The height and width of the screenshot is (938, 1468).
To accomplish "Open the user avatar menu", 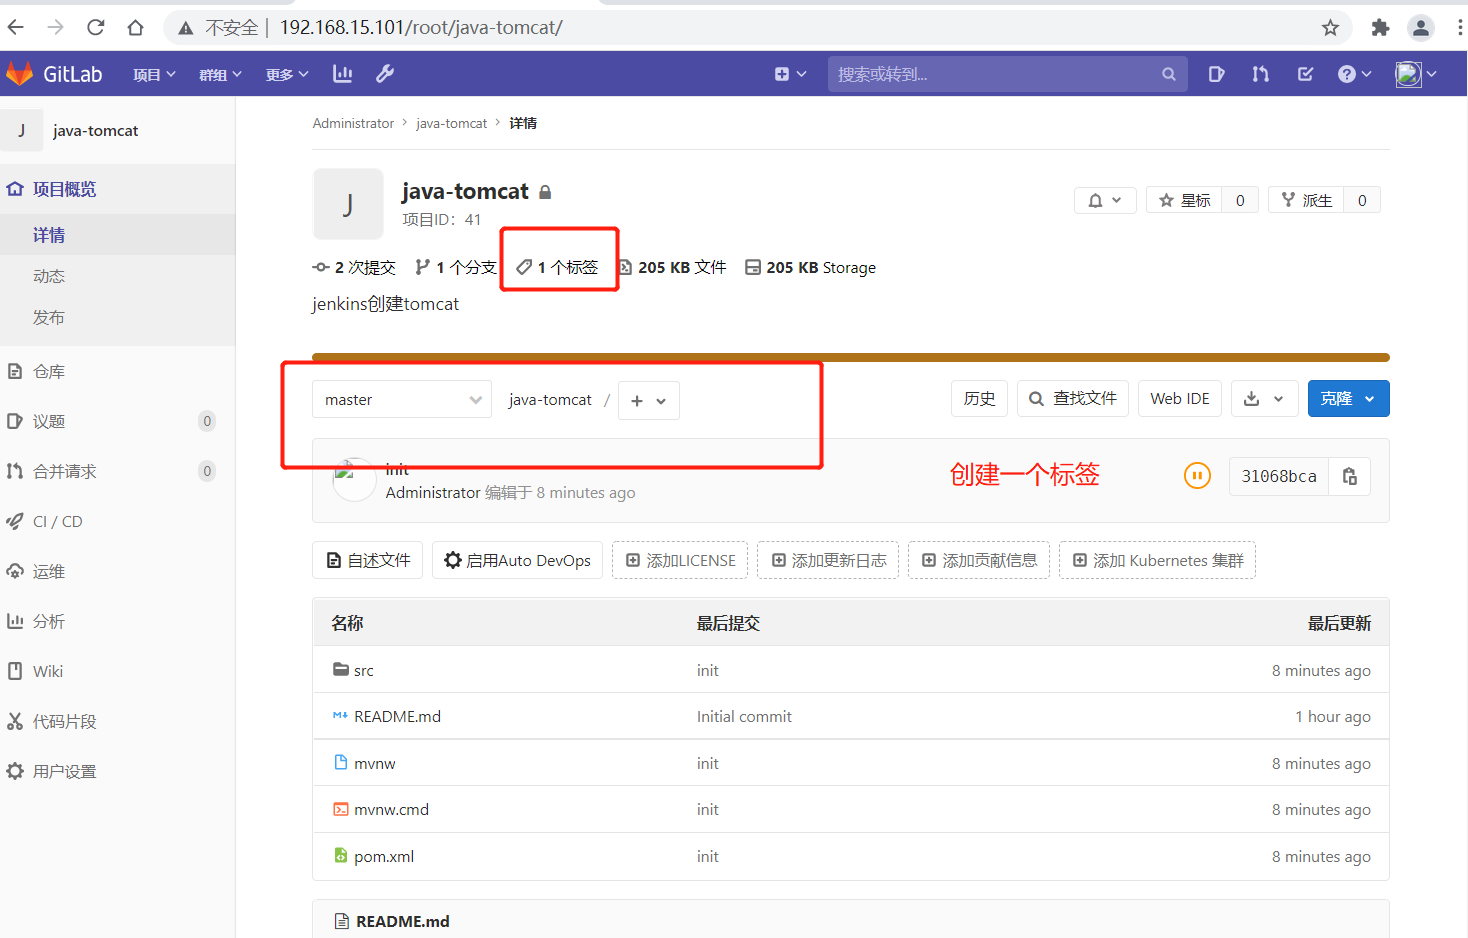I will tap(1416, 74).
